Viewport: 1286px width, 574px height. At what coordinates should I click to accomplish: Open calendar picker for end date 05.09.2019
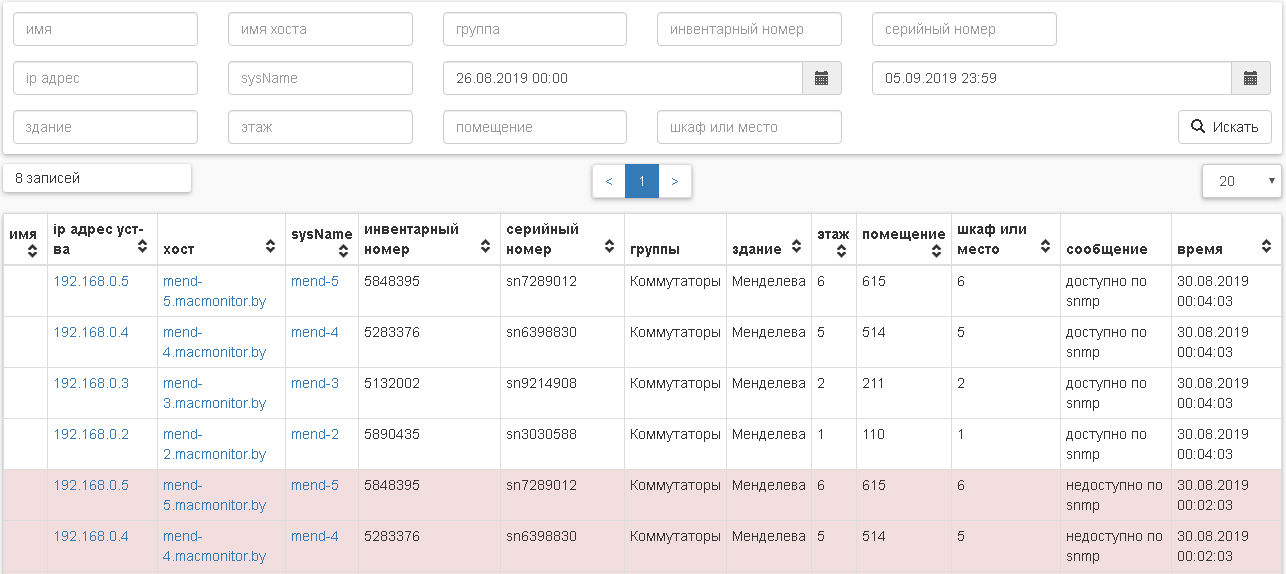[x=1250, y=78]
